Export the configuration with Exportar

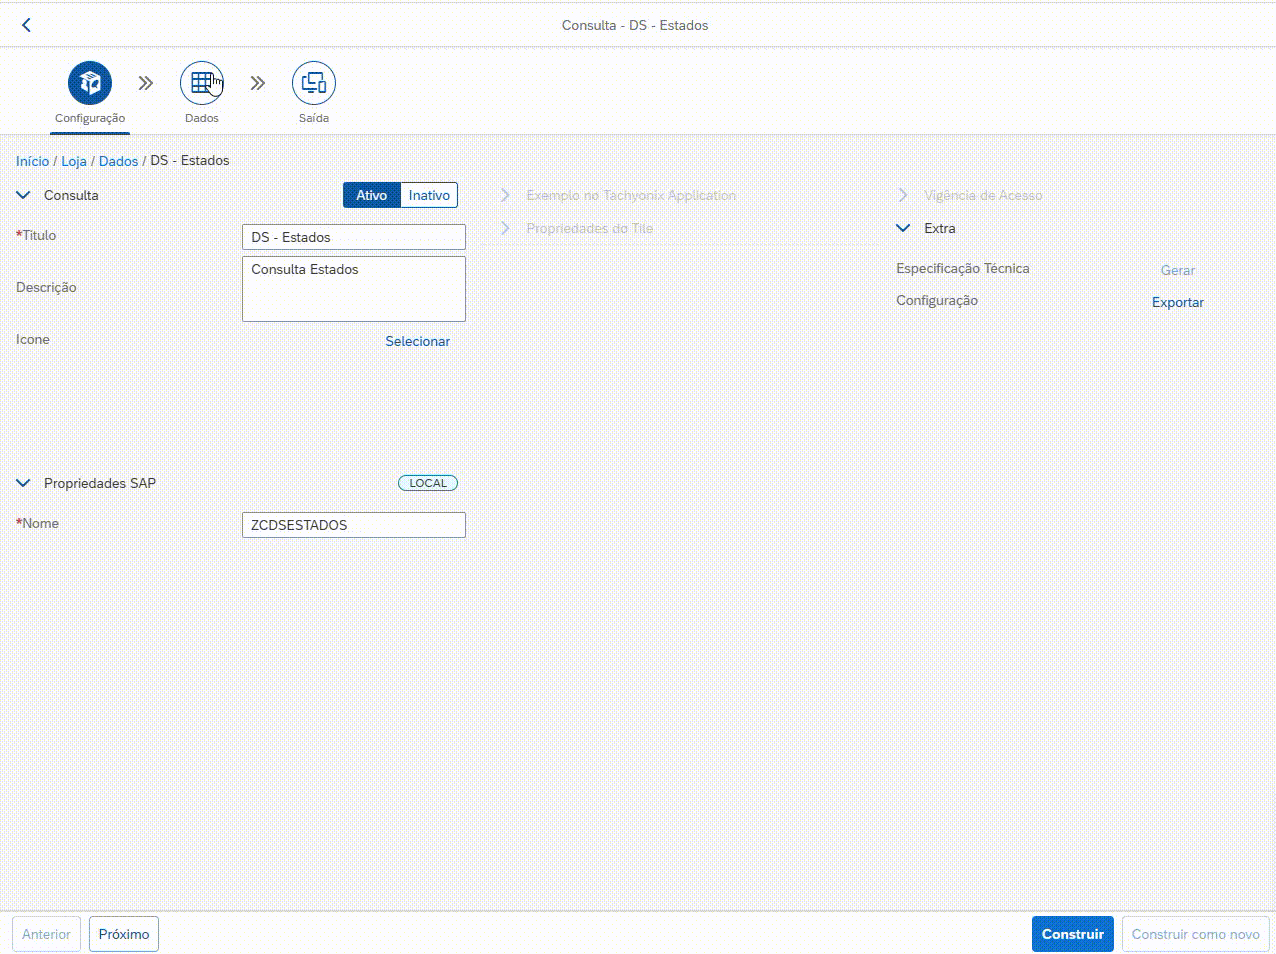pos(1177,302)
